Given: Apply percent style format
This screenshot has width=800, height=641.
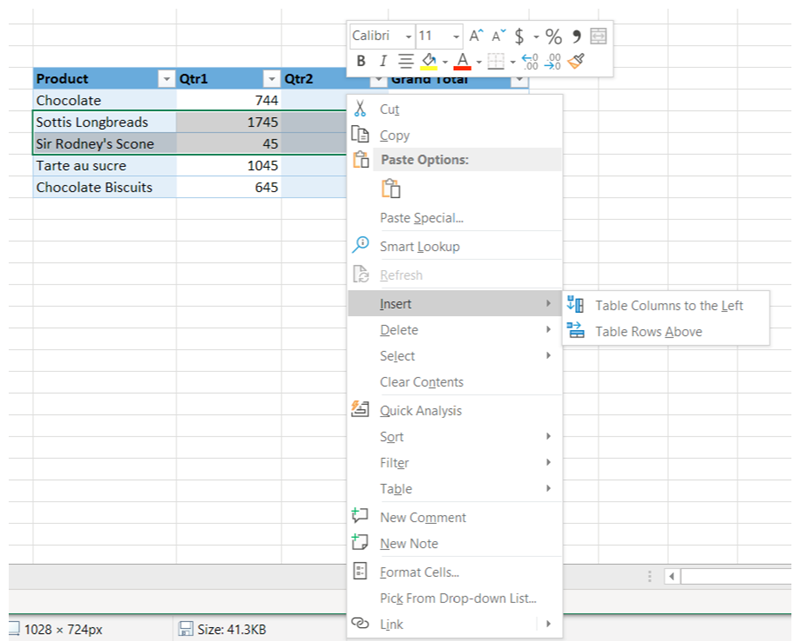Looking at the screenshot, I should pos(553,36).
